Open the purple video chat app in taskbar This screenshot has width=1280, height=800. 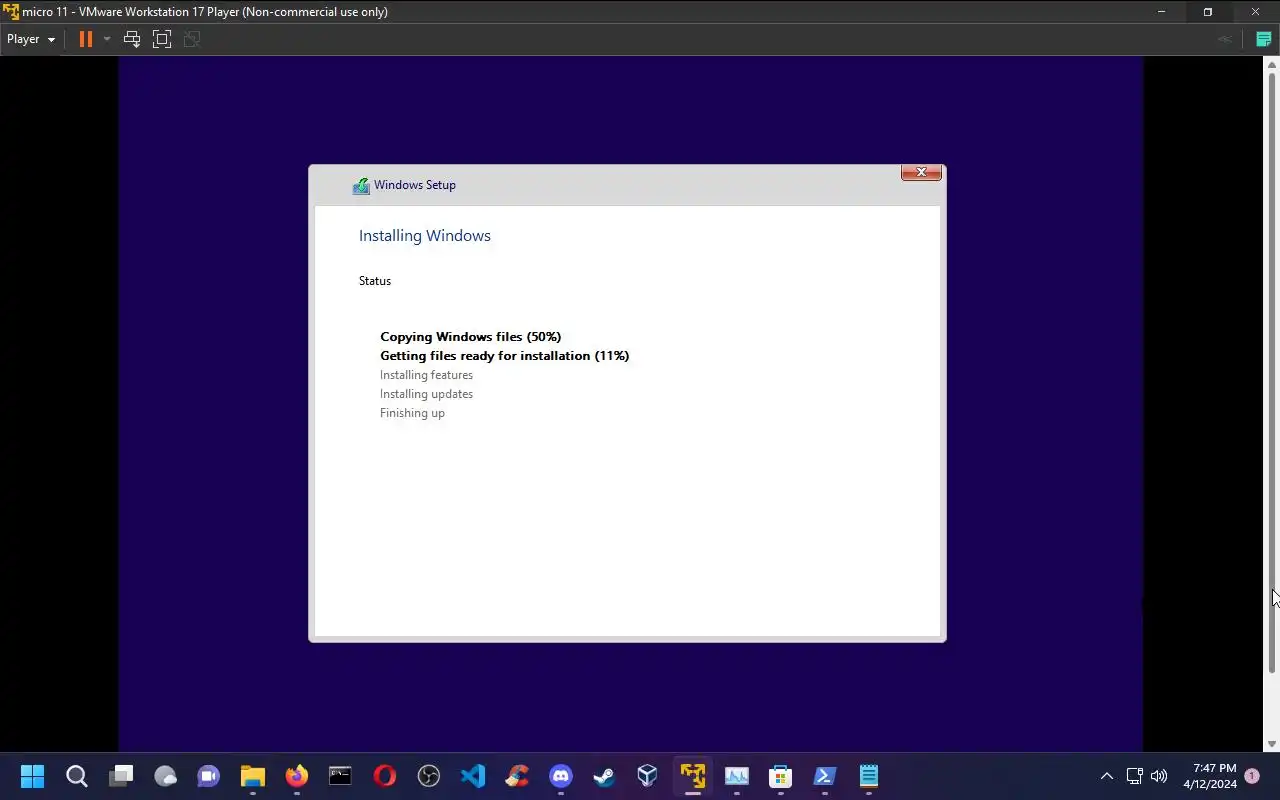(x=208, y=776)
